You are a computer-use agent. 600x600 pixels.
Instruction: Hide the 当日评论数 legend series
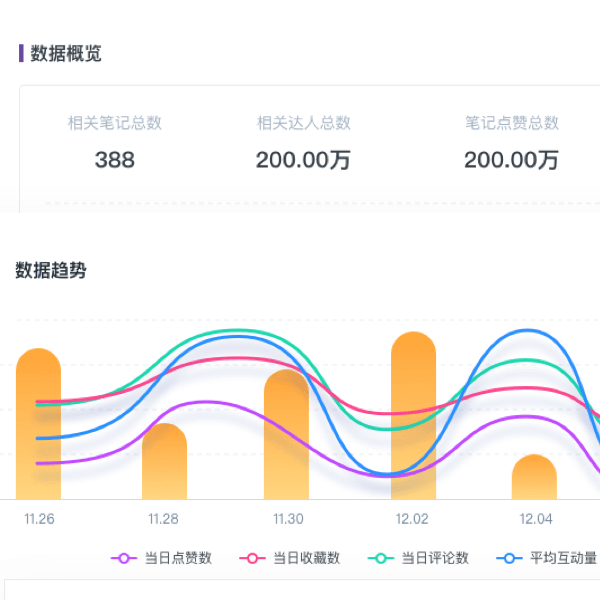[418, 558]
